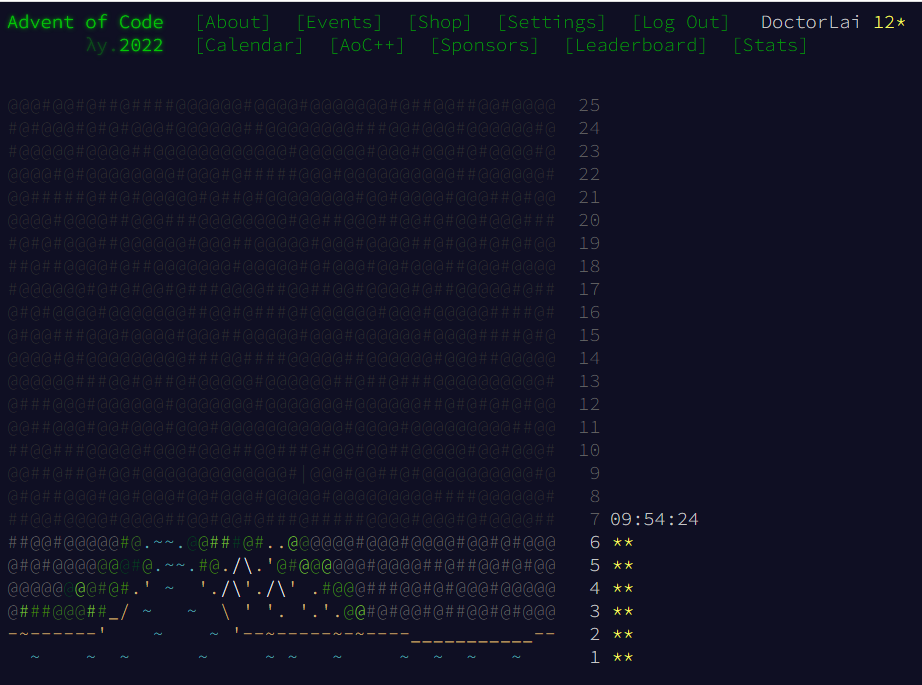Click the locked day 25 number
Viewport: 922px width, 685px height.
589,106
